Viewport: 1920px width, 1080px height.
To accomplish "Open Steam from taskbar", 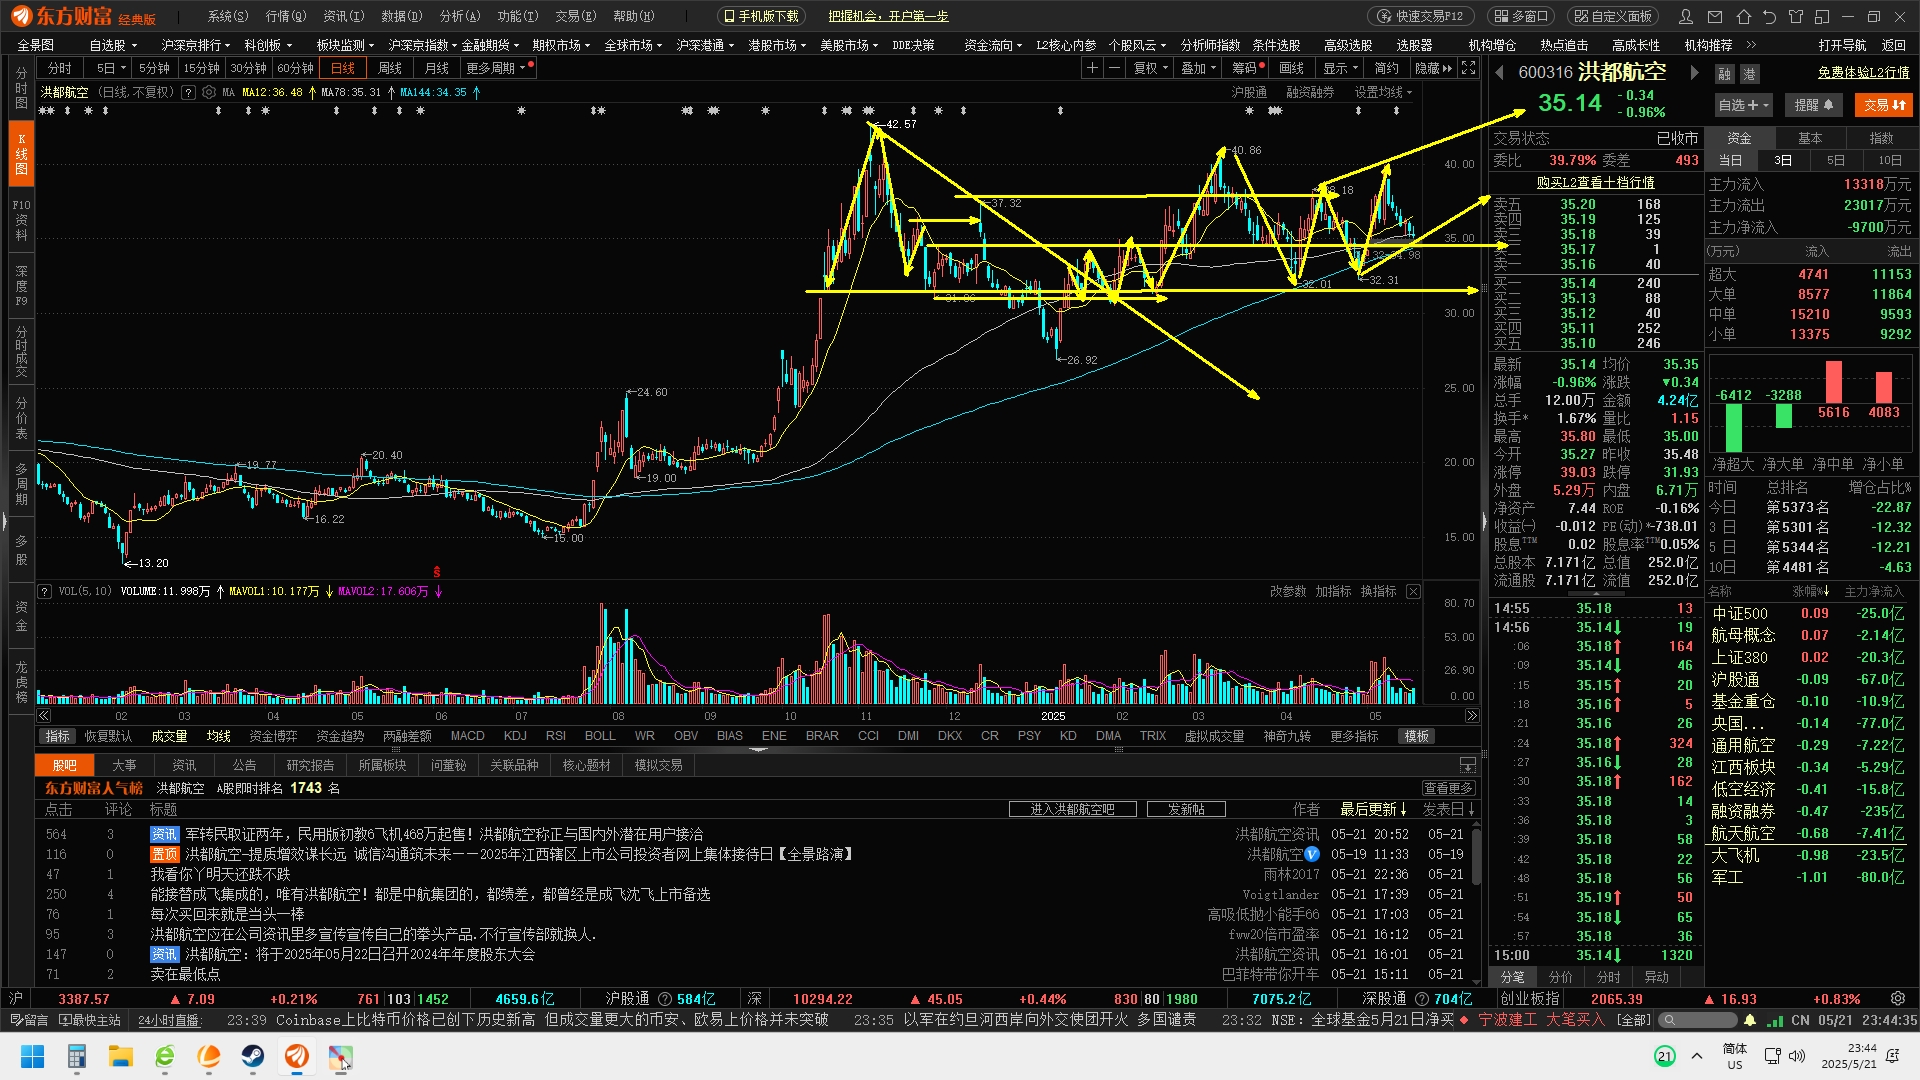I will (x=253, y=1057).
